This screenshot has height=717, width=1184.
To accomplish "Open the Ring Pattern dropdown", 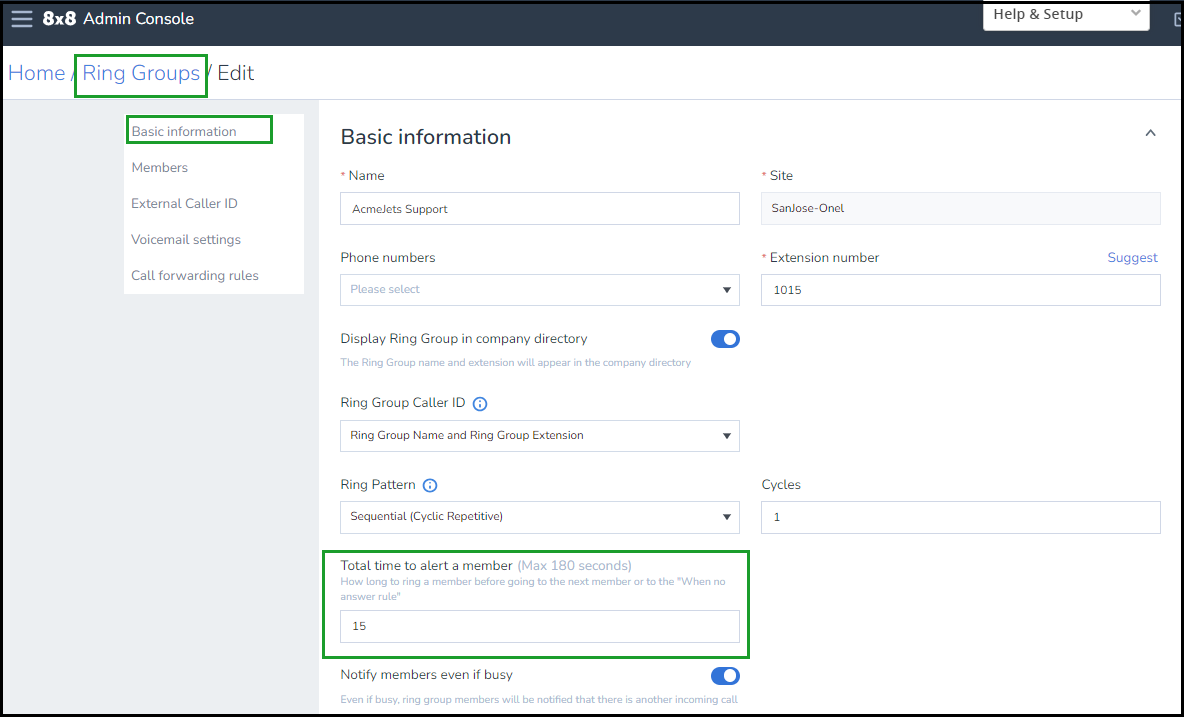I will [540, 517].
